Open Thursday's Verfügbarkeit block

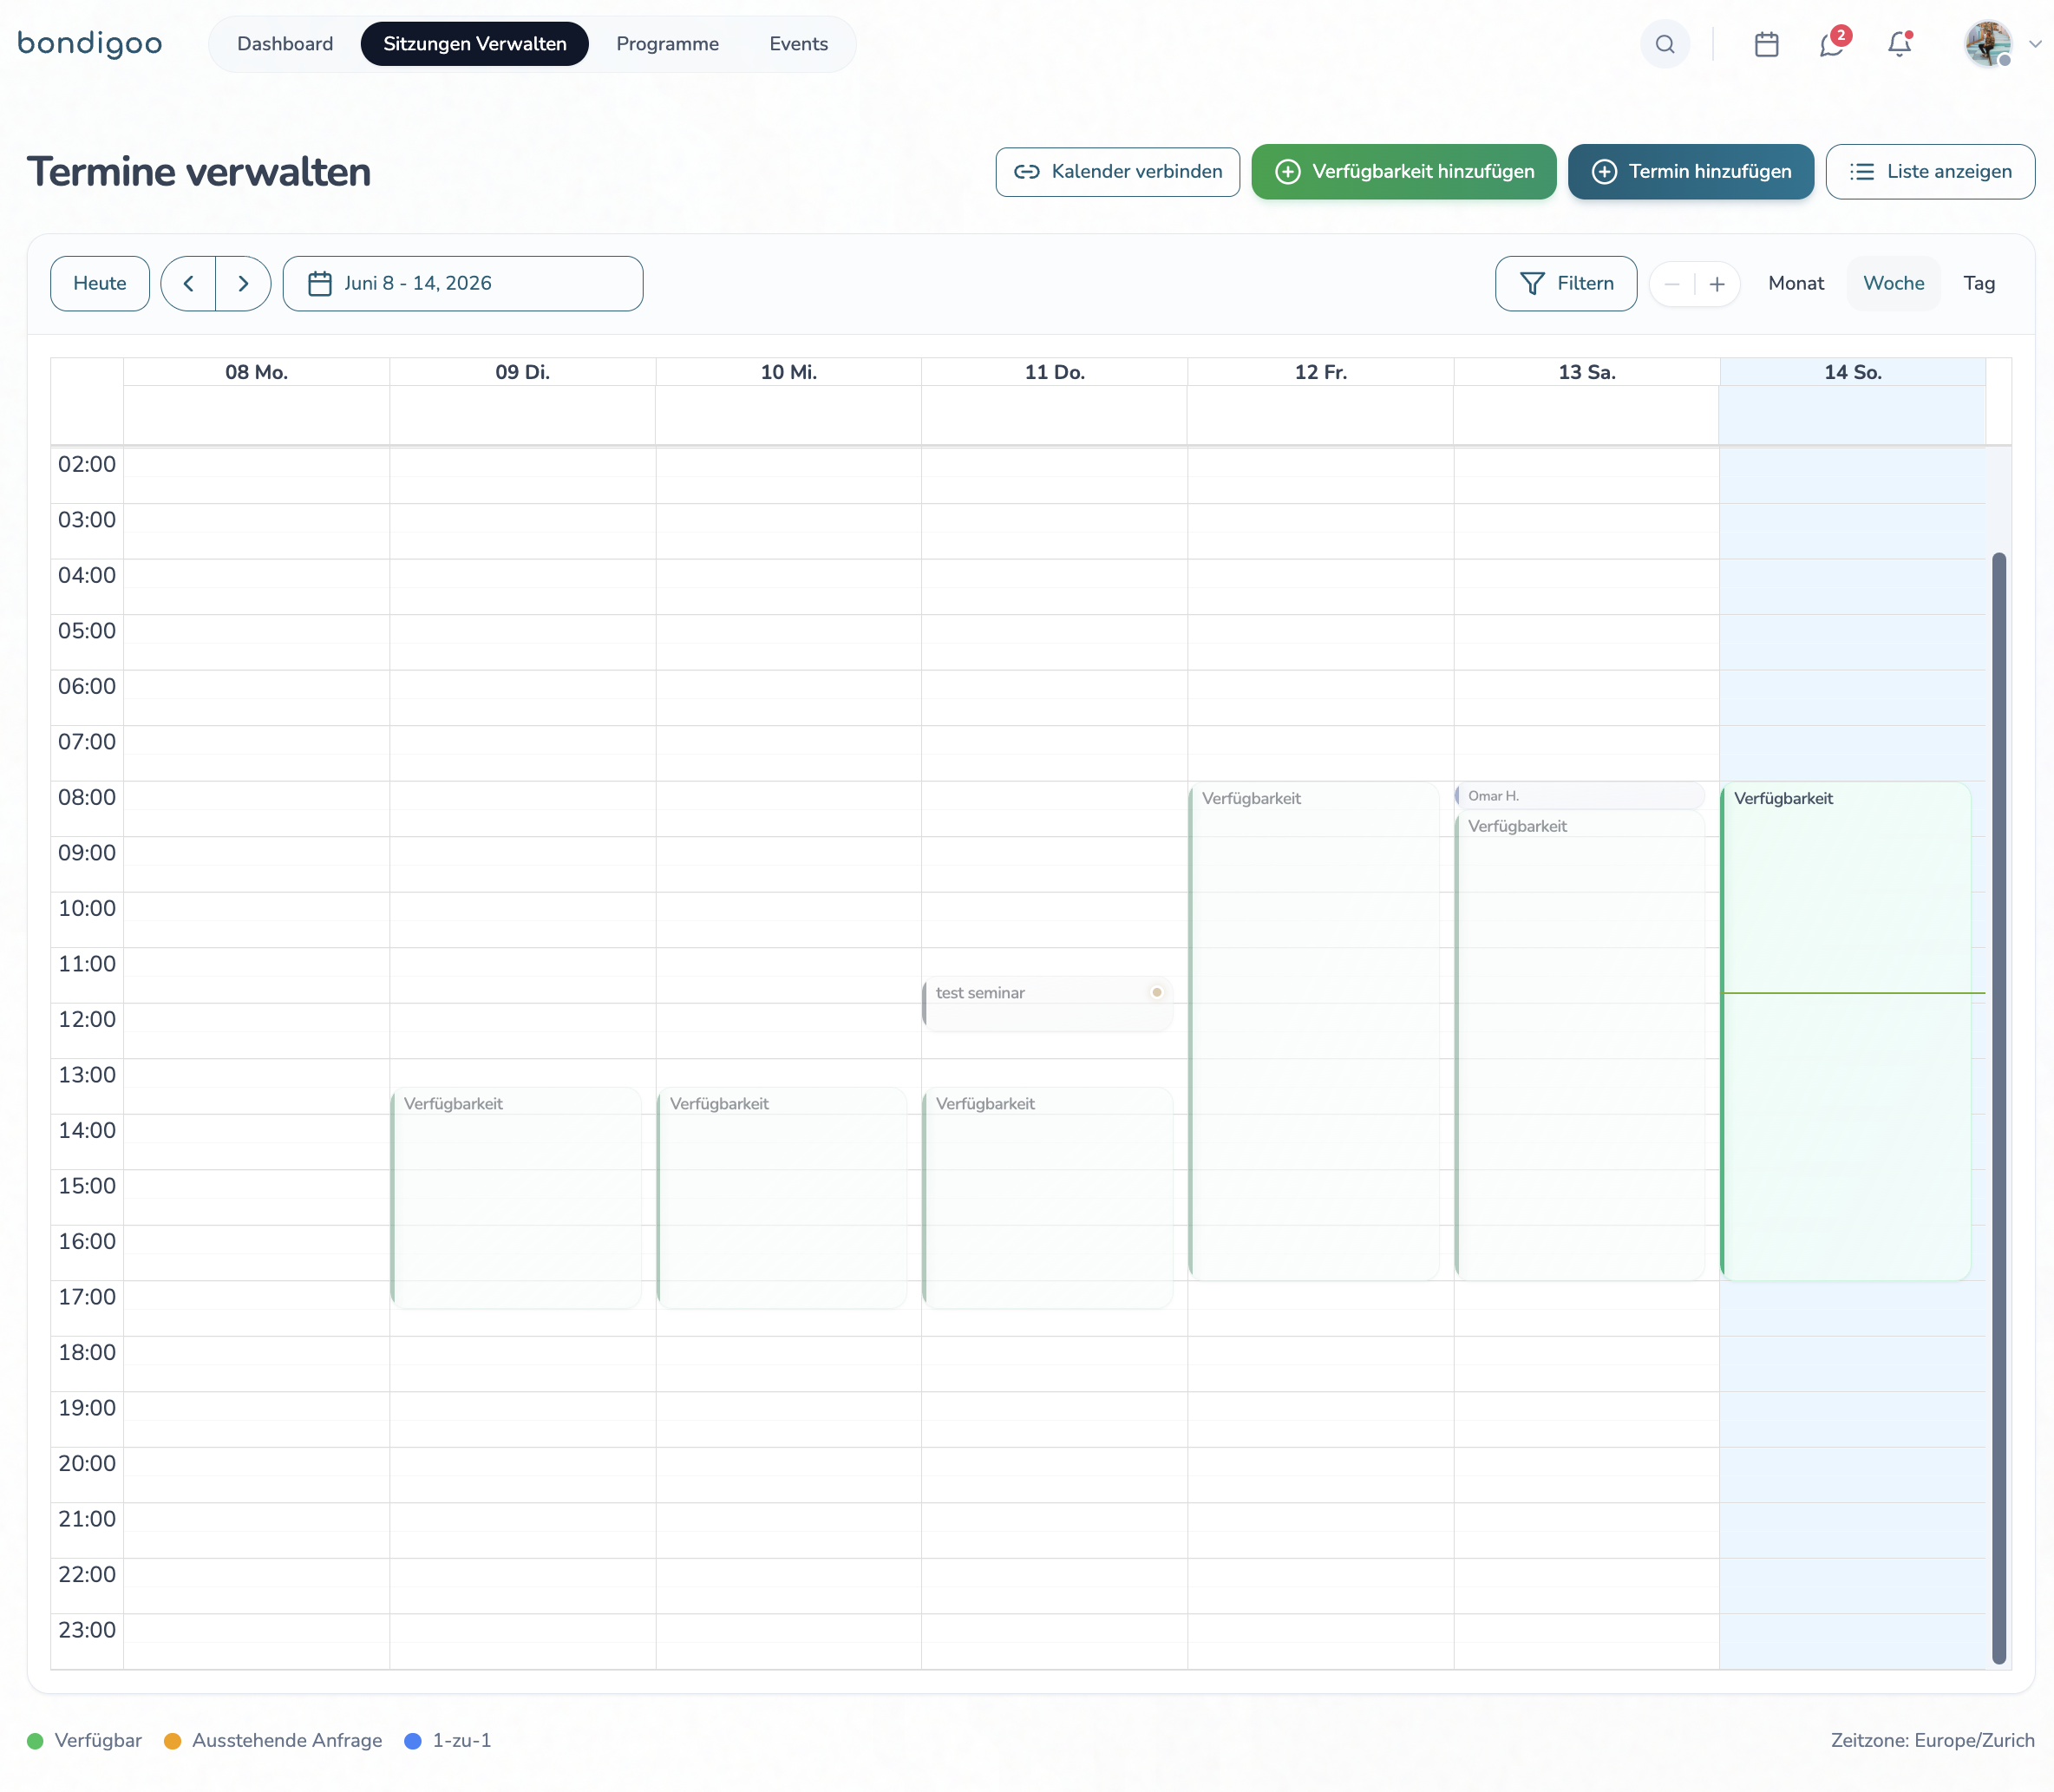pos(1048,1198)
